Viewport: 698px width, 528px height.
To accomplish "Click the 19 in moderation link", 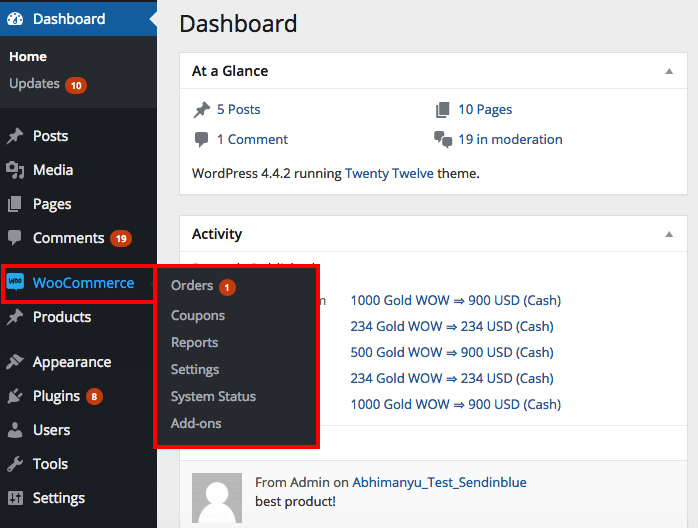I will [510, 139].
